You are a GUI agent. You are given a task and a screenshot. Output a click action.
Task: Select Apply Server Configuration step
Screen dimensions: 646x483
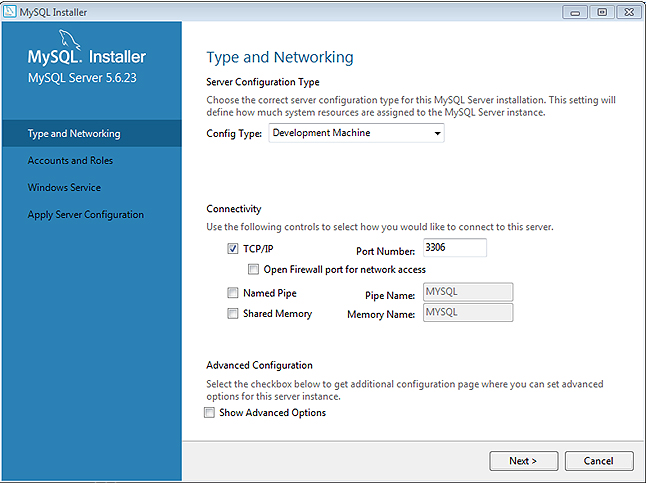click(86, 215)
